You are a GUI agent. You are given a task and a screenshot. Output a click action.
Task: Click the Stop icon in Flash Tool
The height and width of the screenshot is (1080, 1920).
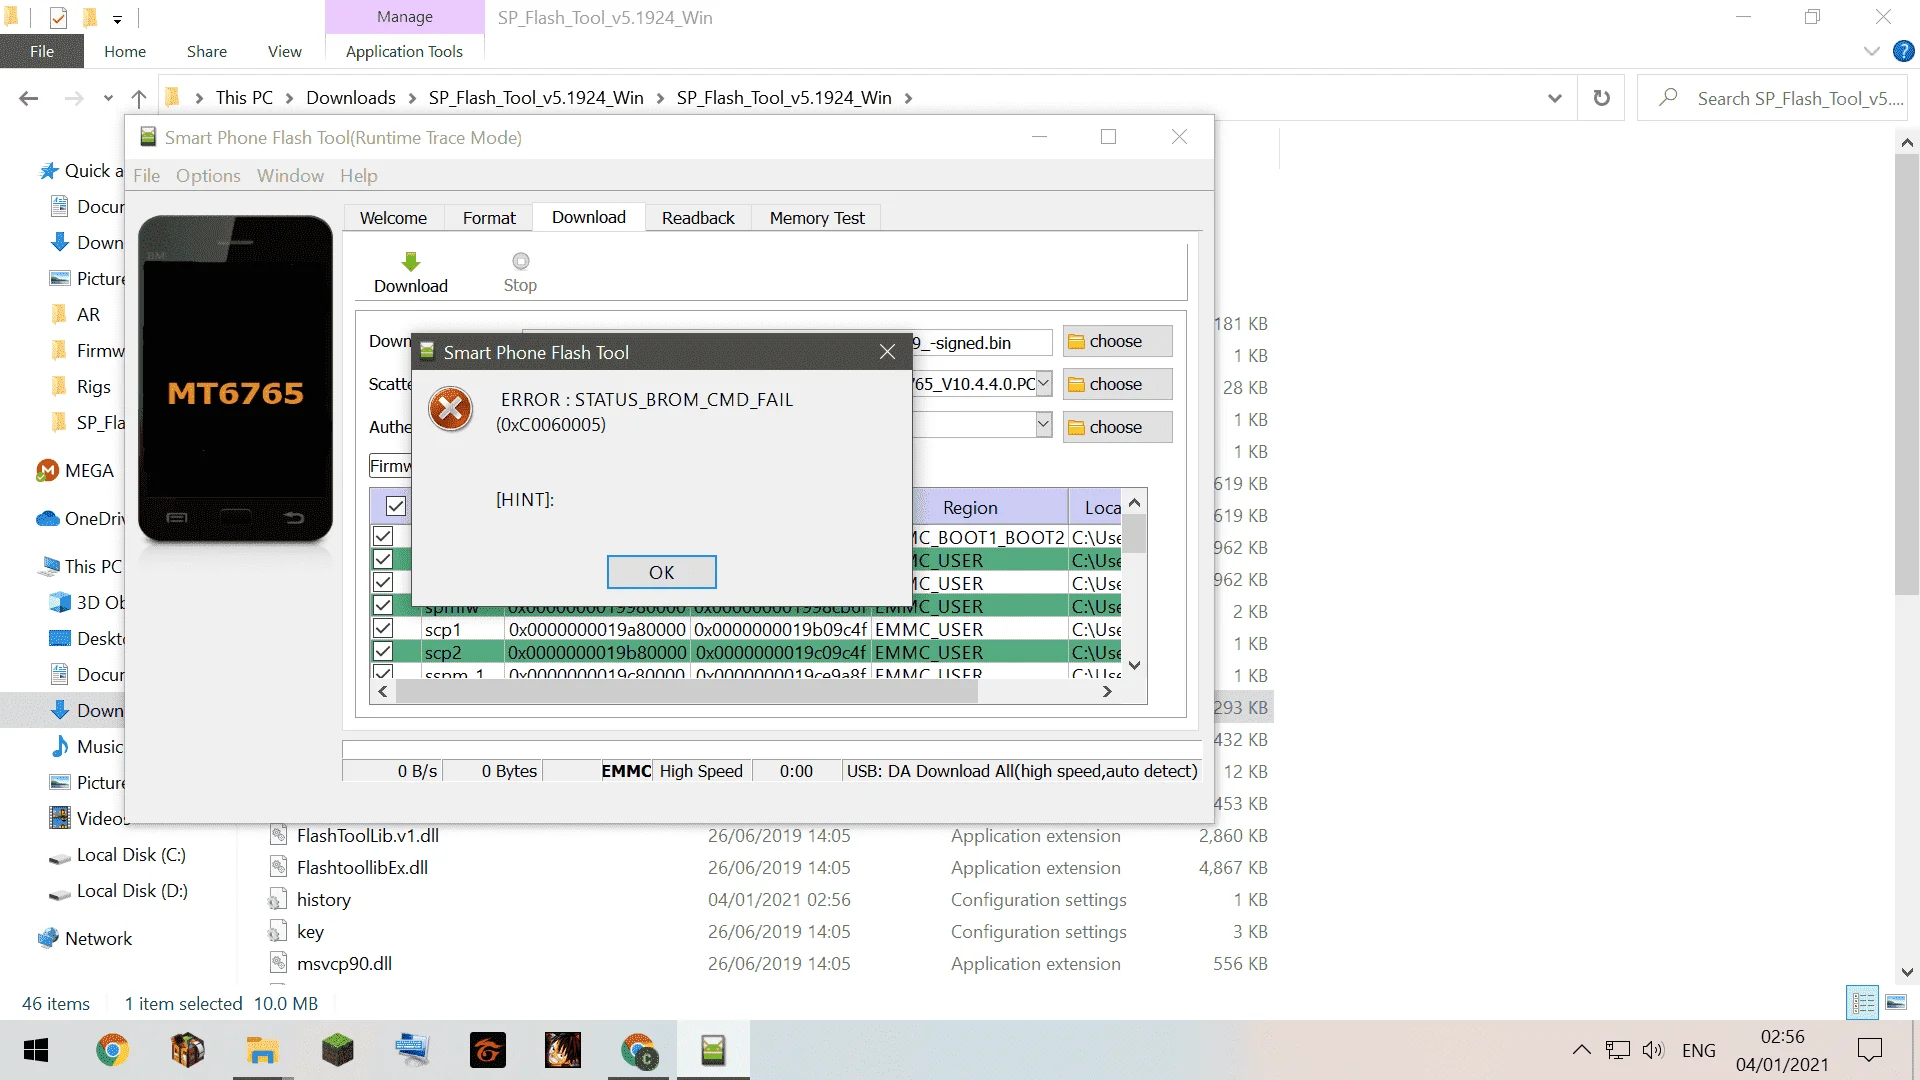[x=520, y=261]
